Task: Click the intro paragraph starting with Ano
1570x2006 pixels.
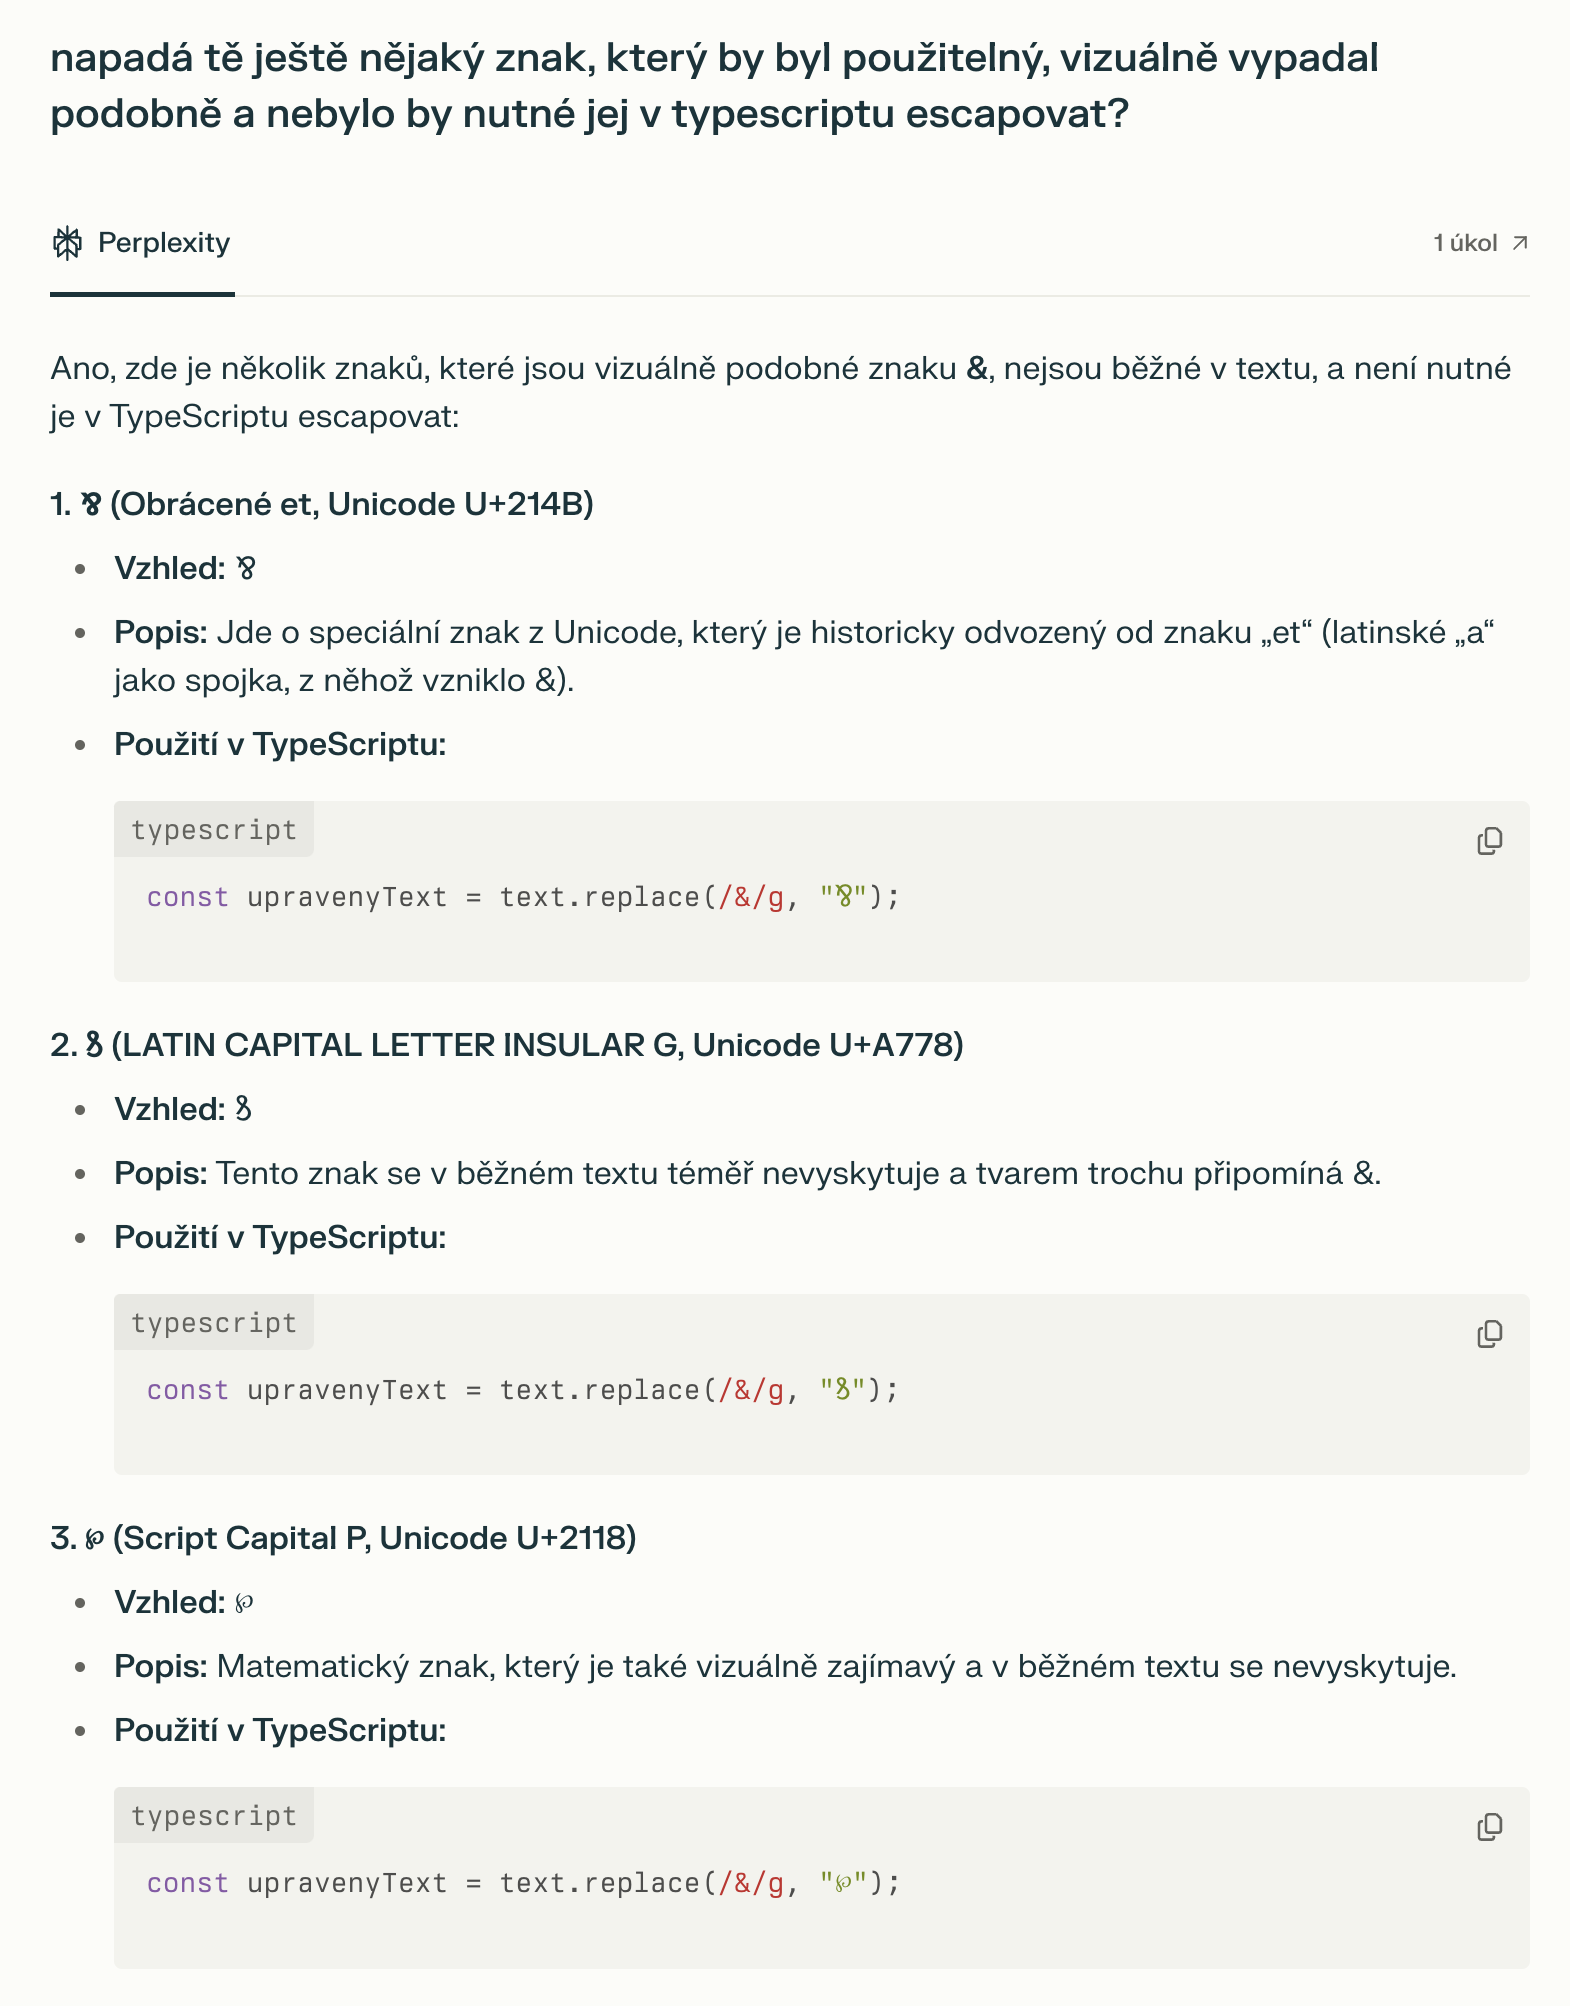Action: (780, 392)
